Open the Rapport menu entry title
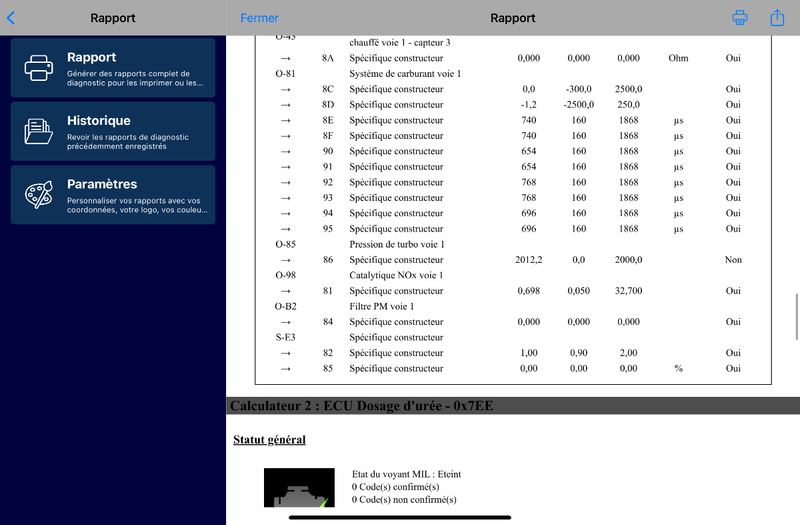Viewport: 800px width, 525px height. [x=91, y=58]
